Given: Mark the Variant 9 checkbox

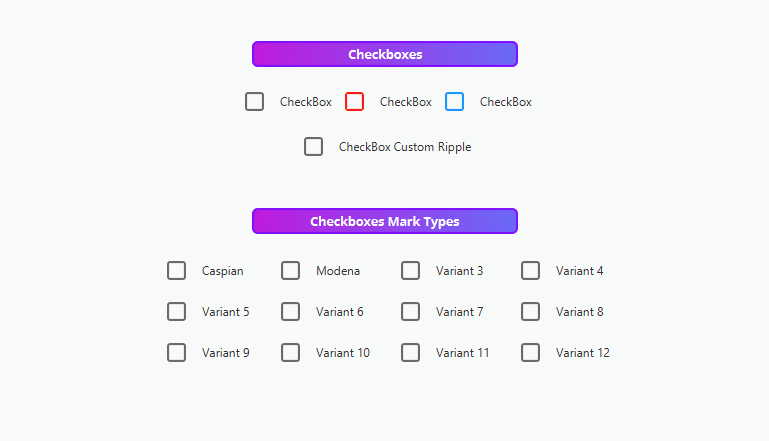Looking at the screenshot, I should click(177, 353).
